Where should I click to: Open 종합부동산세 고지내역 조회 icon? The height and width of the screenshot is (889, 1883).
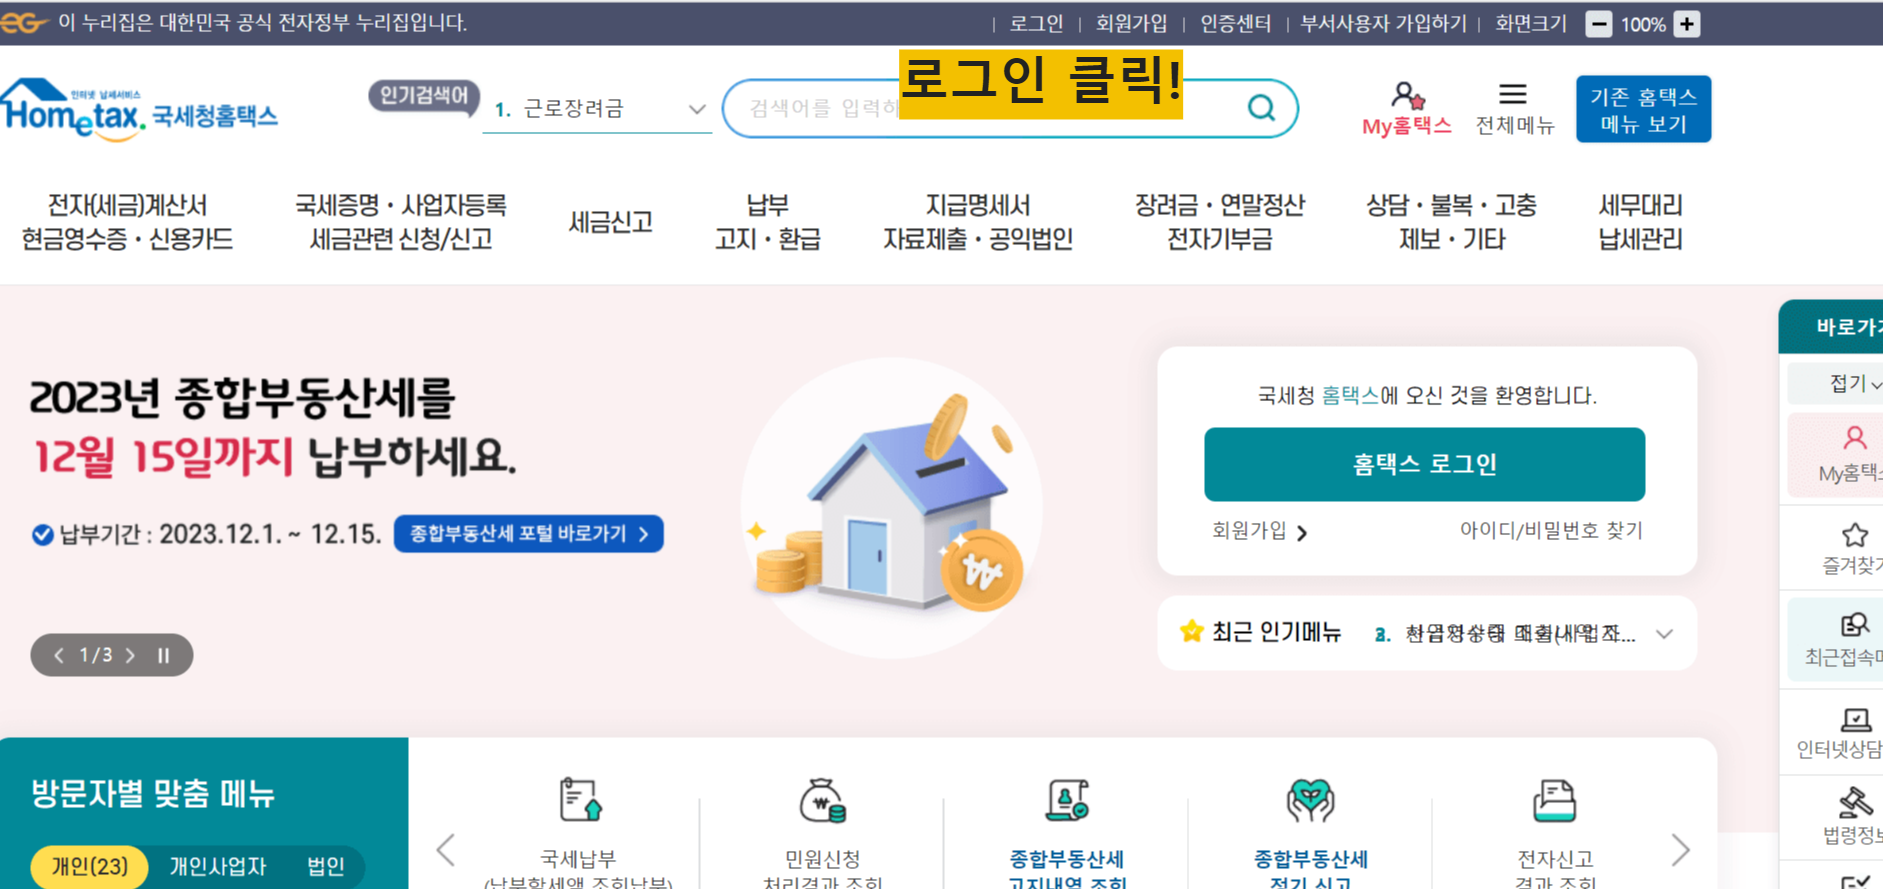tap(1067, 800)
